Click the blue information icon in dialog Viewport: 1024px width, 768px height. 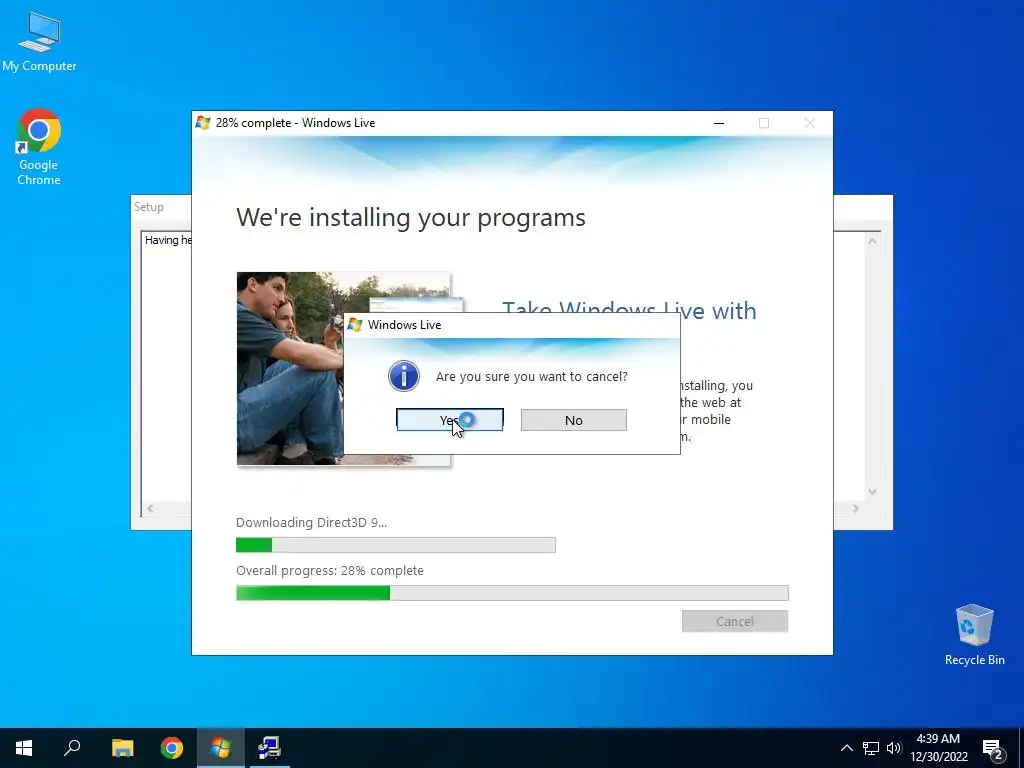point(404,376)
